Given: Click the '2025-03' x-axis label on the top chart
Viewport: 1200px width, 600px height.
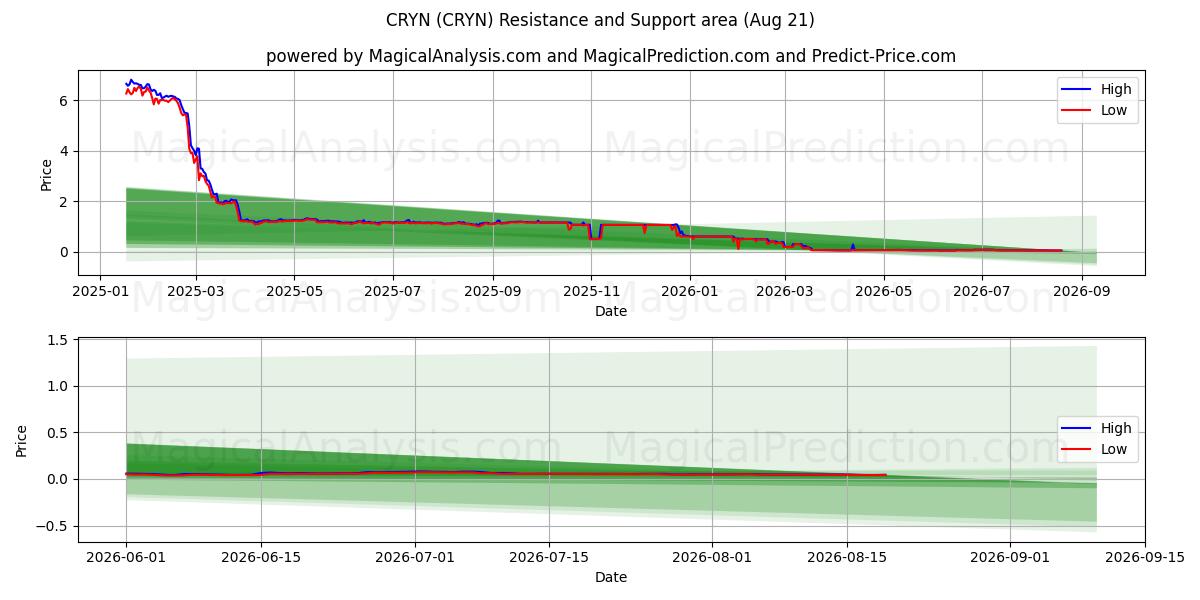Looking at the screenshot, I should click(x=196, y=291).
